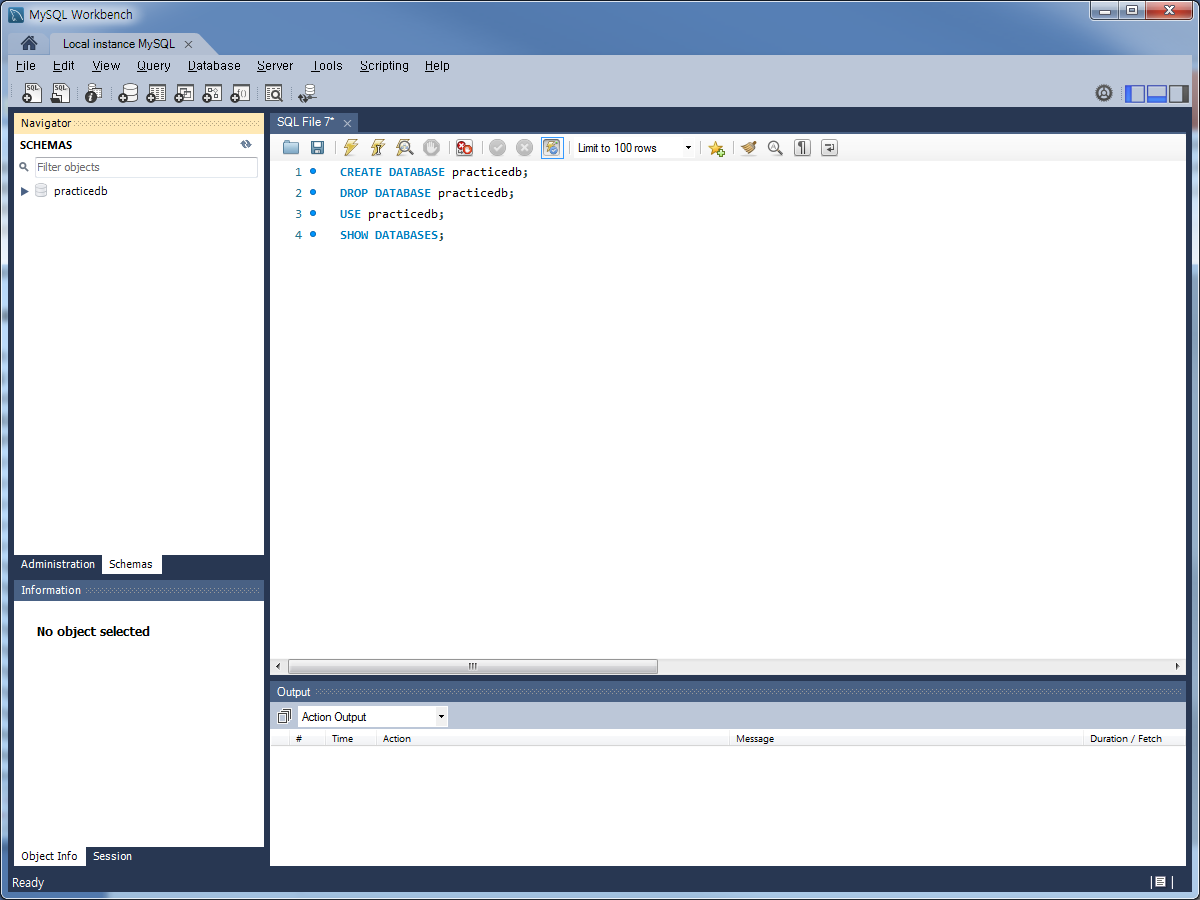Image resolution: width=1200 pixels, height=900 pixels.
Task: Click the Message column header in Output
Action: (x=755, y=738)
